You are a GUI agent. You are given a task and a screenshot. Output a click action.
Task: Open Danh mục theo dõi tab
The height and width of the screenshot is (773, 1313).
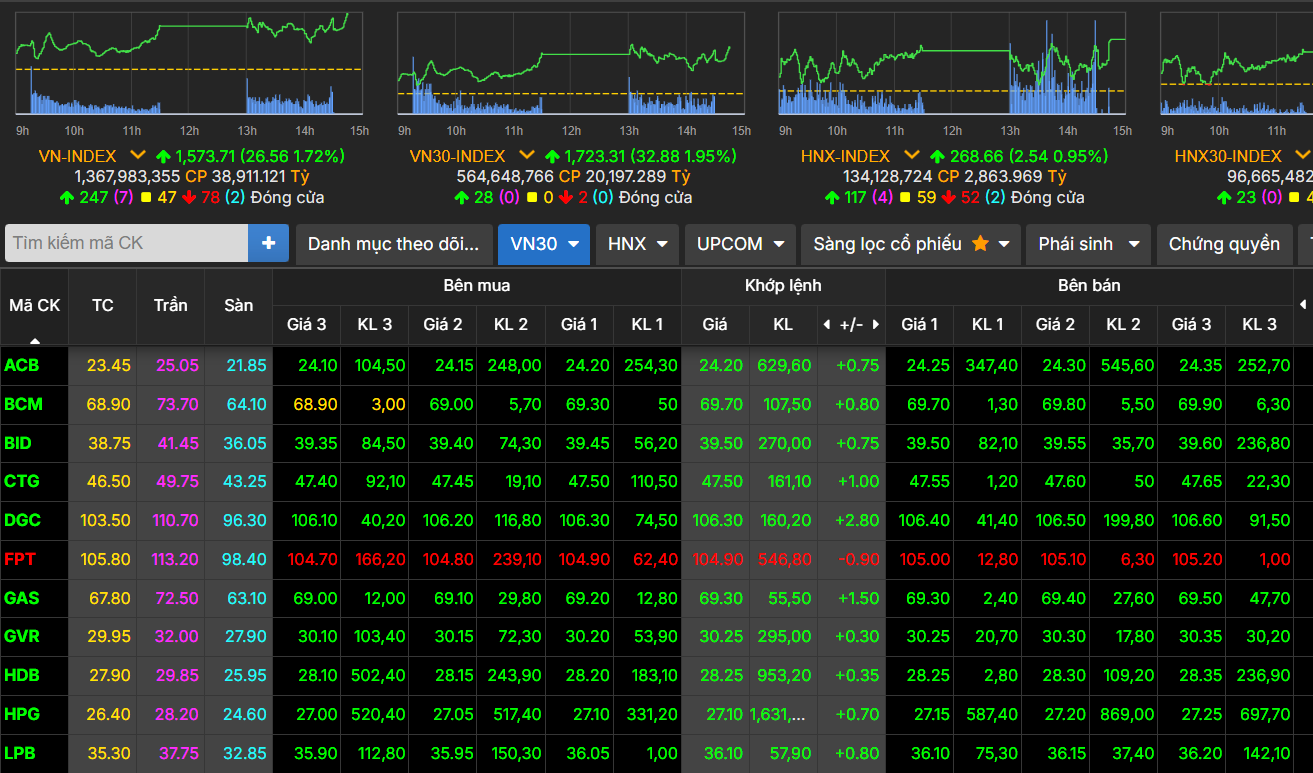[394, 244]
